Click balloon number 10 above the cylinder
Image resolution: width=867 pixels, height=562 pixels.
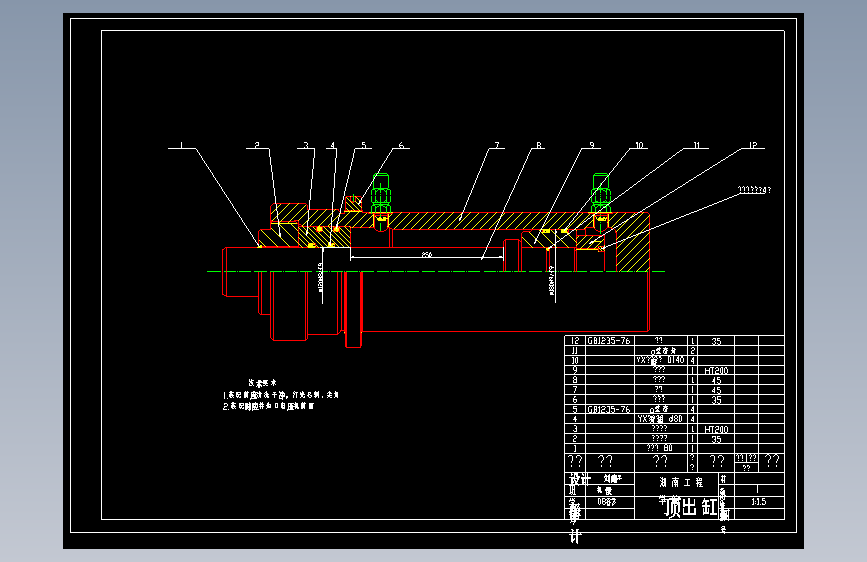pyautogui.click(x=639, y=145)
